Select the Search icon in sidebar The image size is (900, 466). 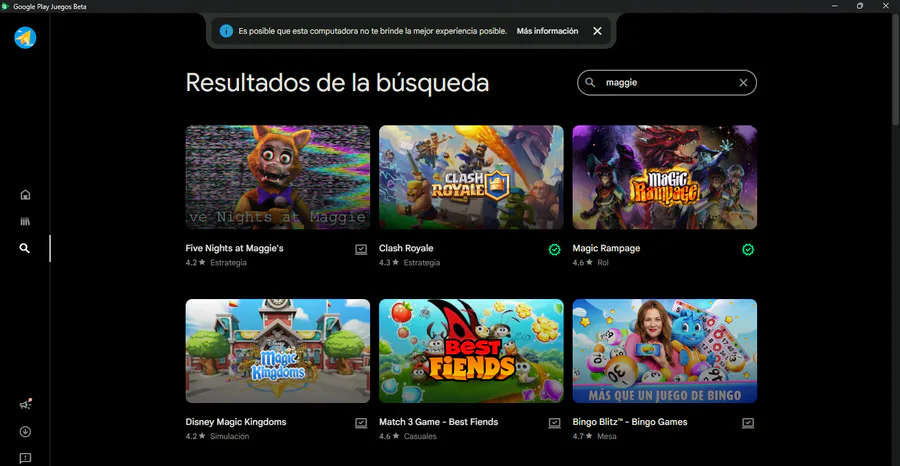pyautogui.click(x=25, y=248)
